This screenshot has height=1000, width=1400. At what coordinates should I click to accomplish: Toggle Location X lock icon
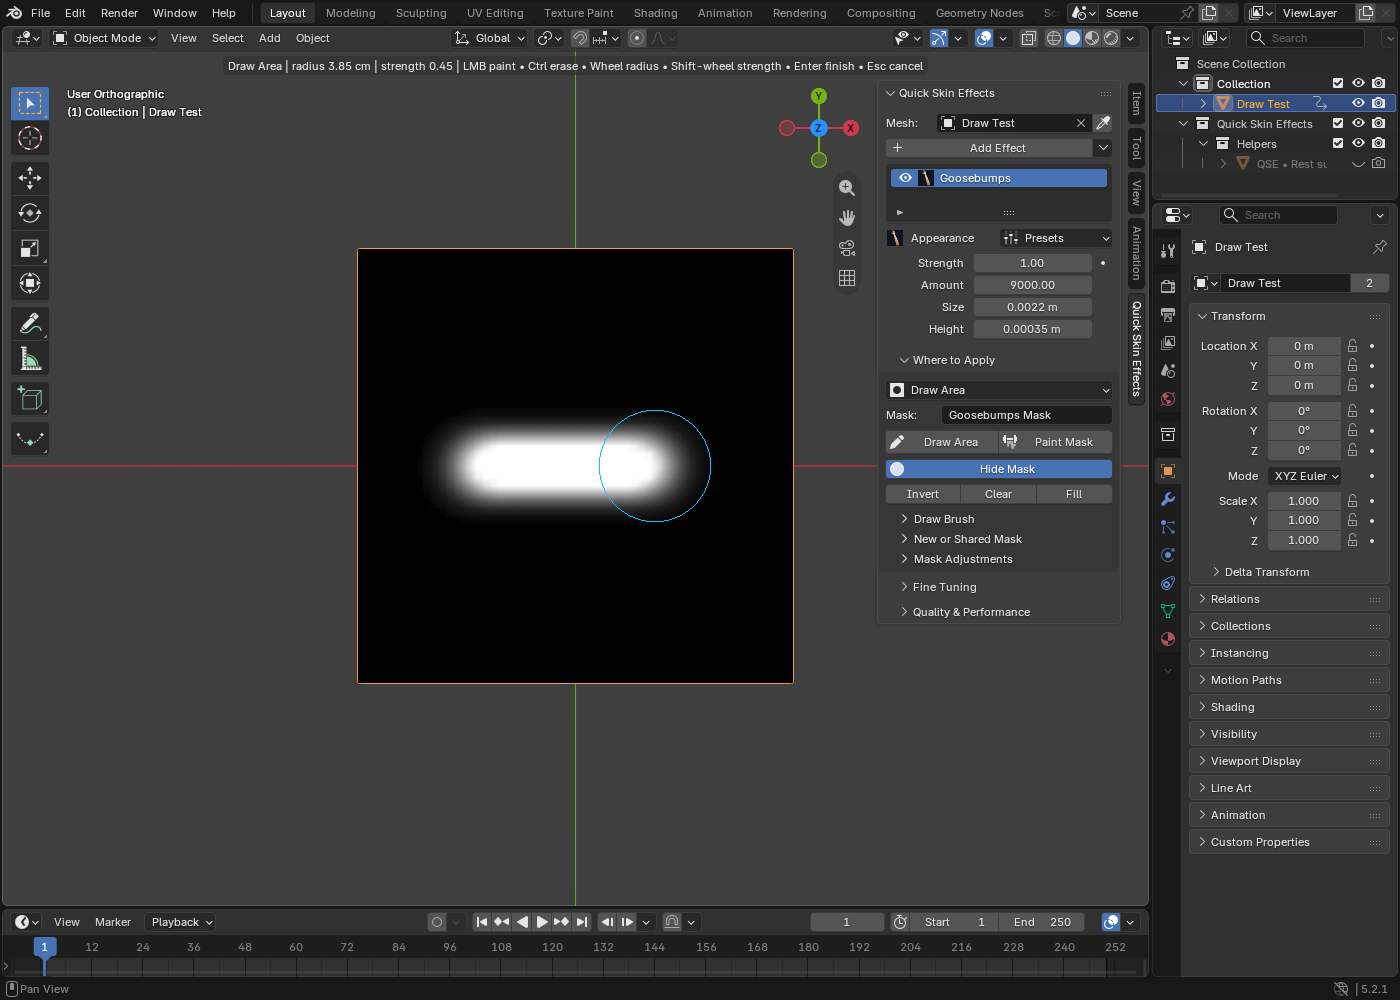1352,346
